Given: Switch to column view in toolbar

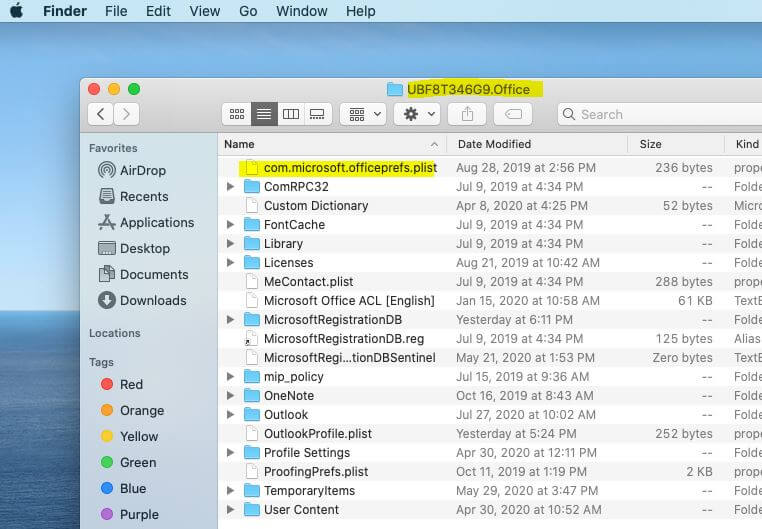Looking at the screenshot, I should click(x=291, y=114).
